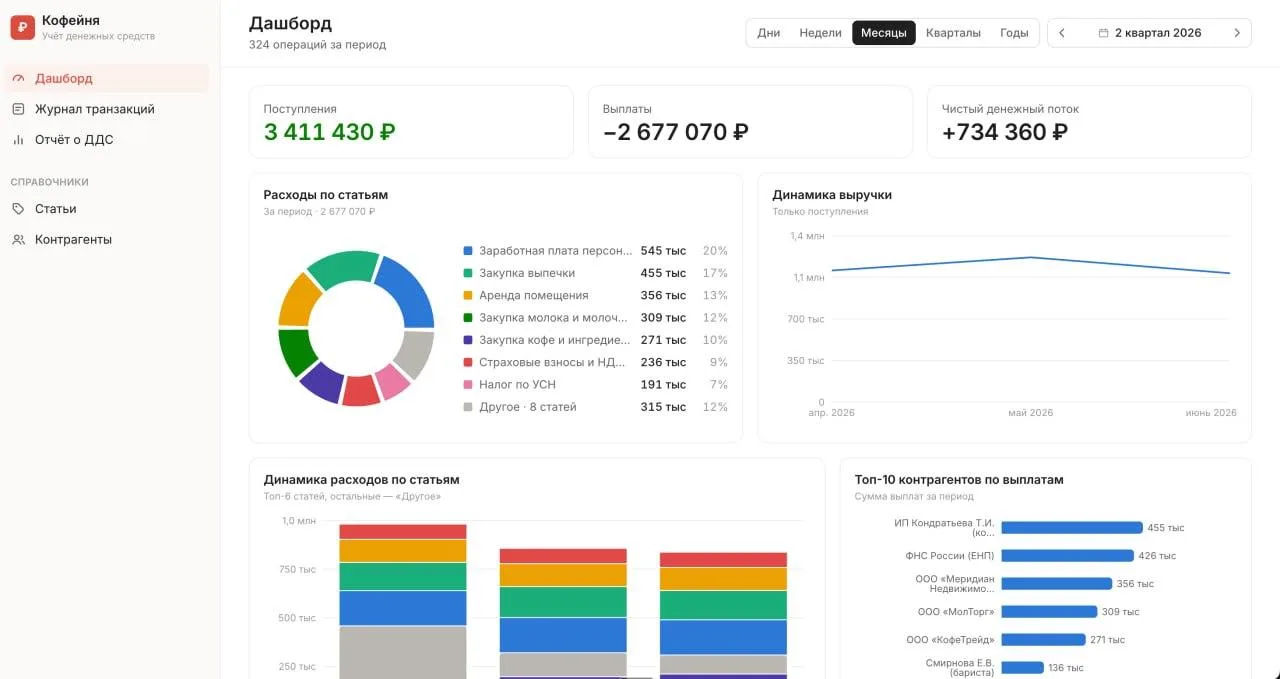Click the calendar icon beside 2 квартал 2026
Image resolution: width=1280 pixels, height=679 pixels.
click(1103, 33)
